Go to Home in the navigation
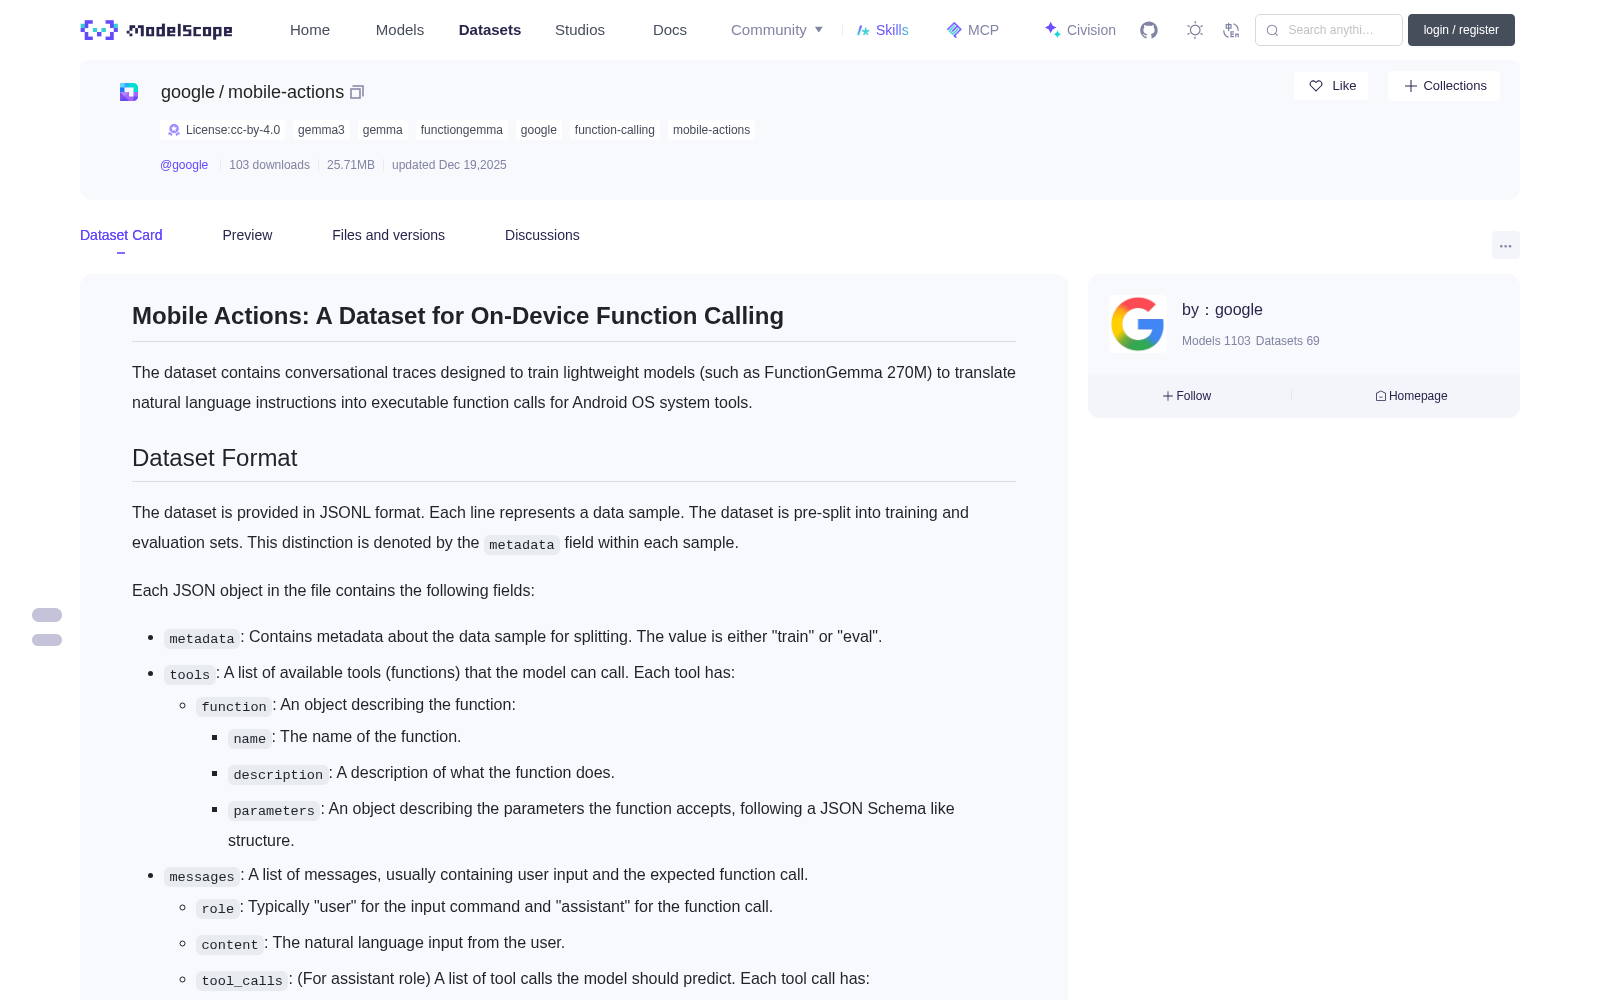Viewport: 1600px width, 1000px height. pyautogui.click(x=310, y=30)
